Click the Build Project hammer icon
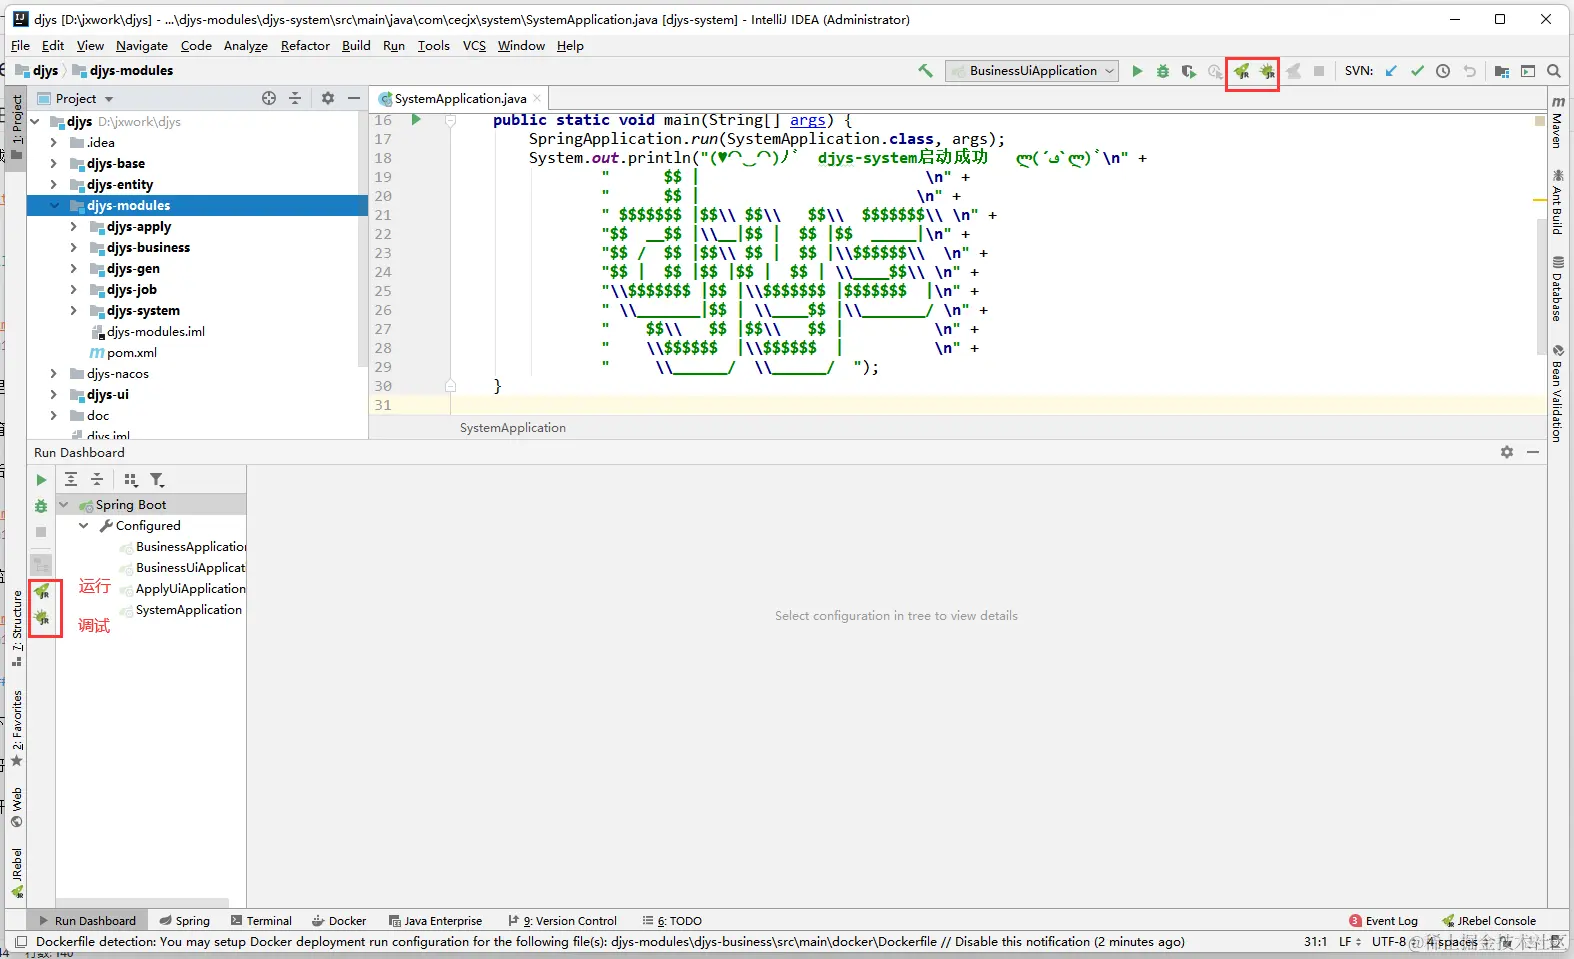 925,71
